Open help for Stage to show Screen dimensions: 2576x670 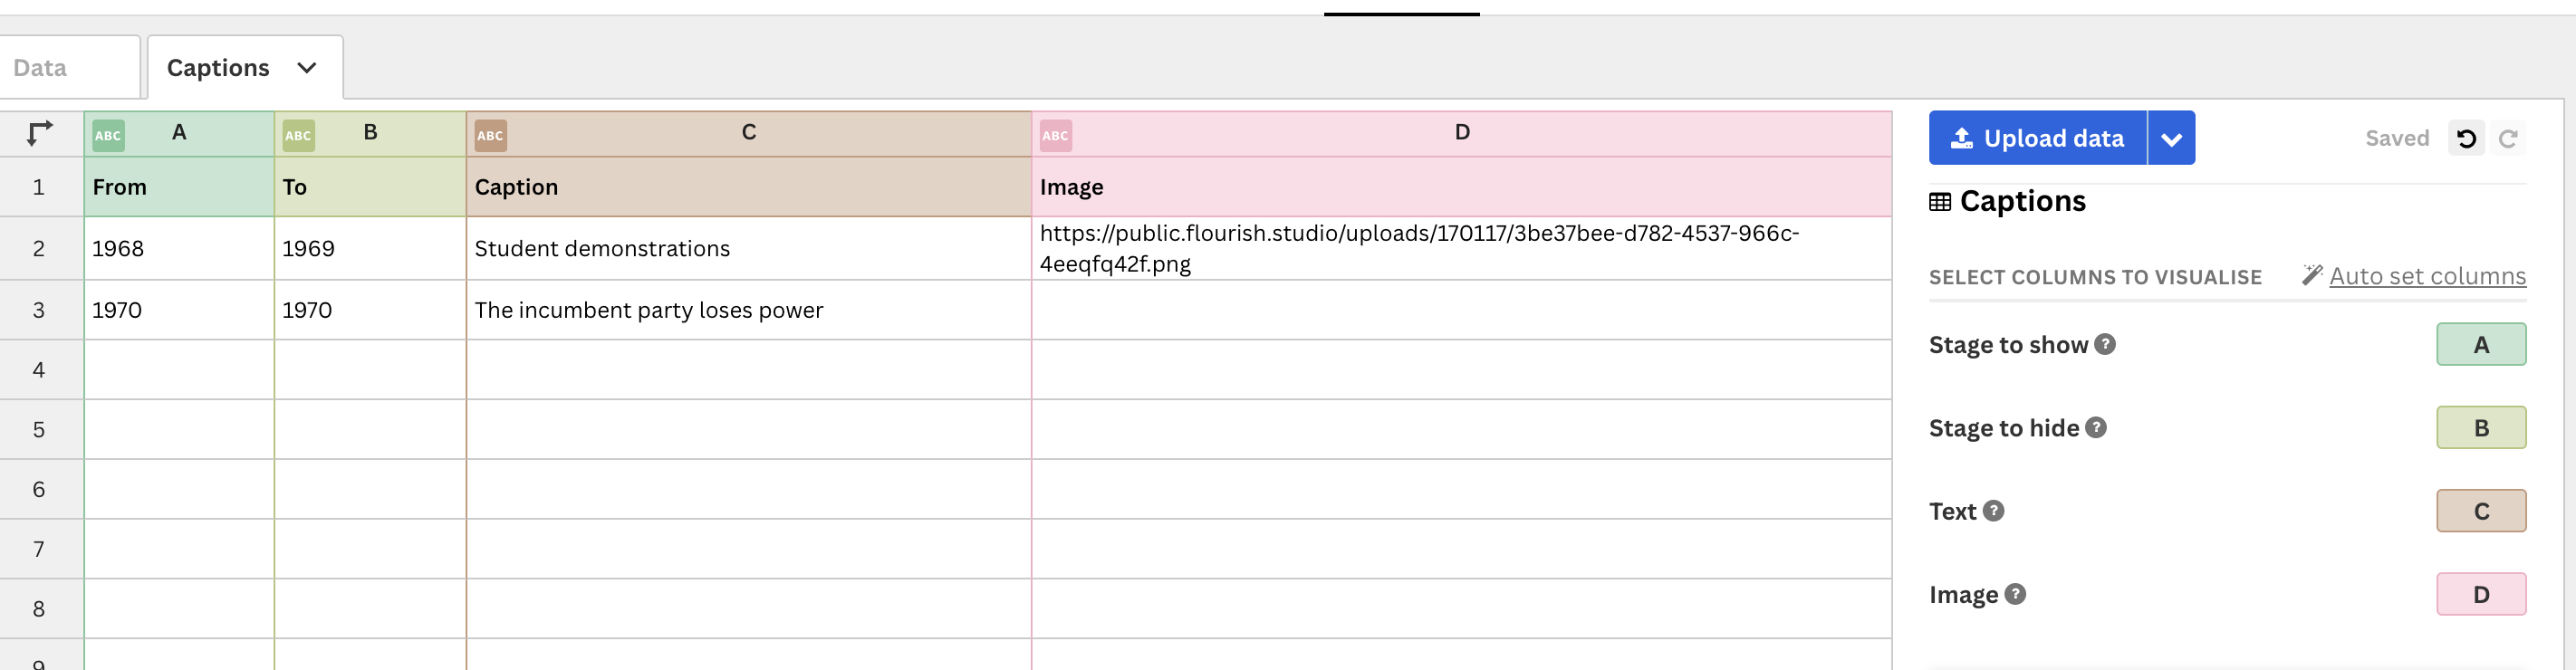point(2104,344)
